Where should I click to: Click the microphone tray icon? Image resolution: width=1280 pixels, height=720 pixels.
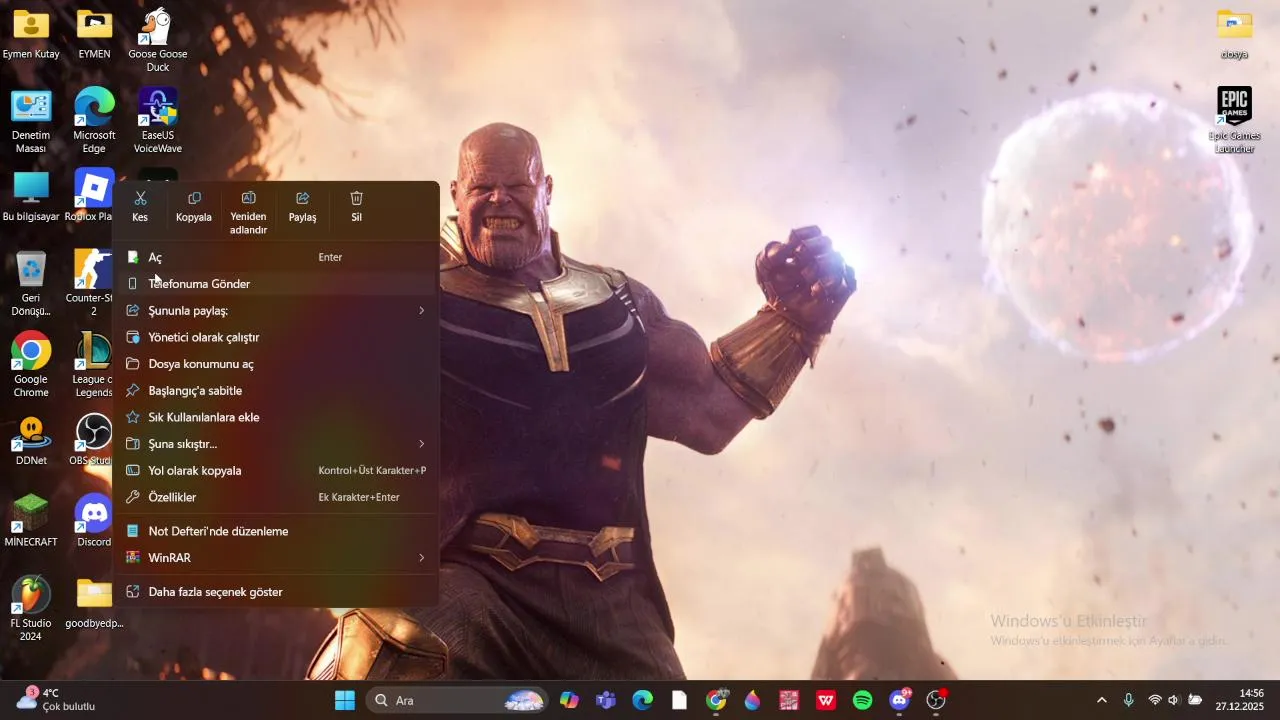(x=1128, y=700)
